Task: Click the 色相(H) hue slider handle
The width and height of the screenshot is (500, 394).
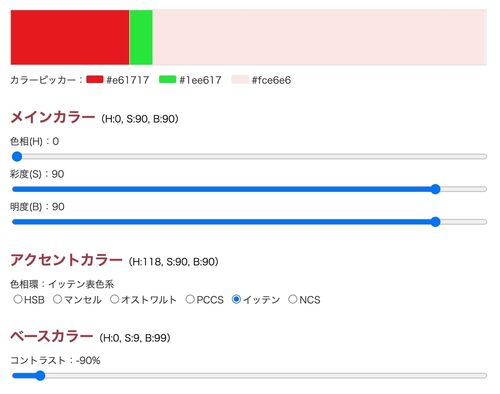Action: pos(17,156)
